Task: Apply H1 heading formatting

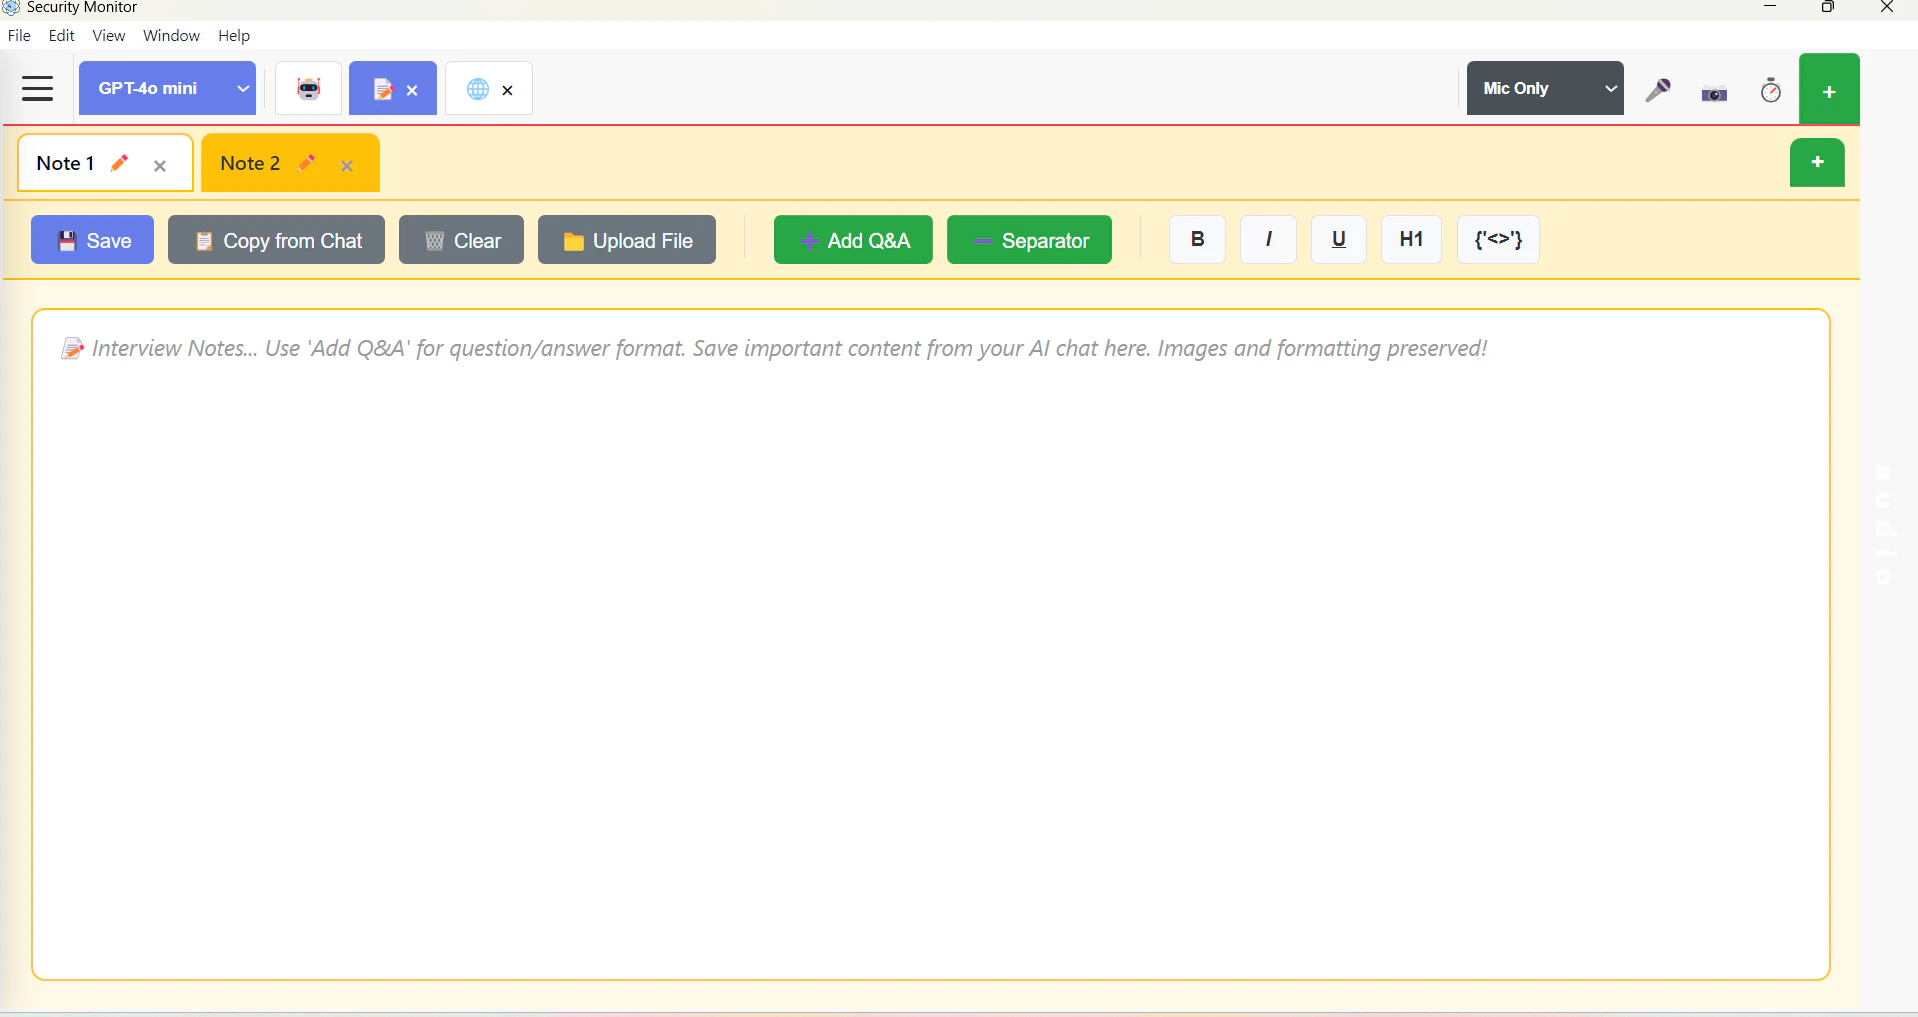Action: tap(1410, 239)
